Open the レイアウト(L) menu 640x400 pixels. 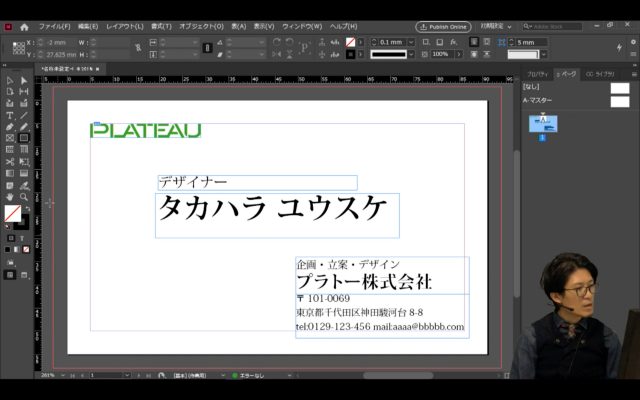pos(125,27)
